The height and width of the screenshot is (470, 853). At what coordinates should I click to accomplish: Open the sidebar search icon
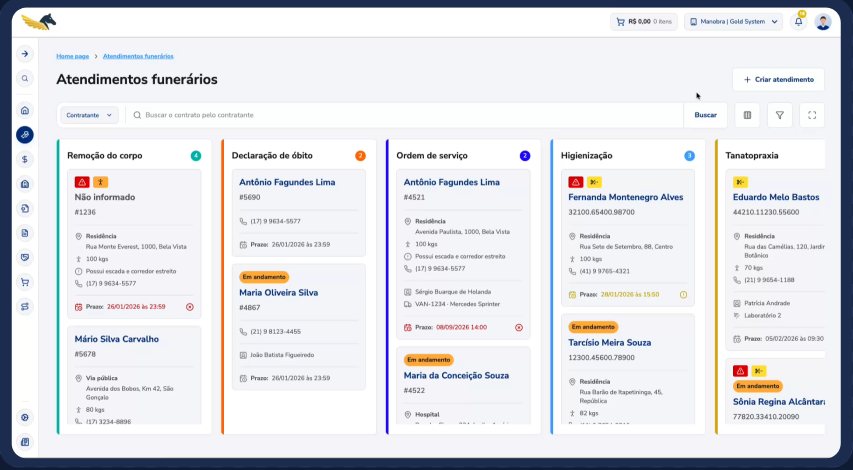24,78
